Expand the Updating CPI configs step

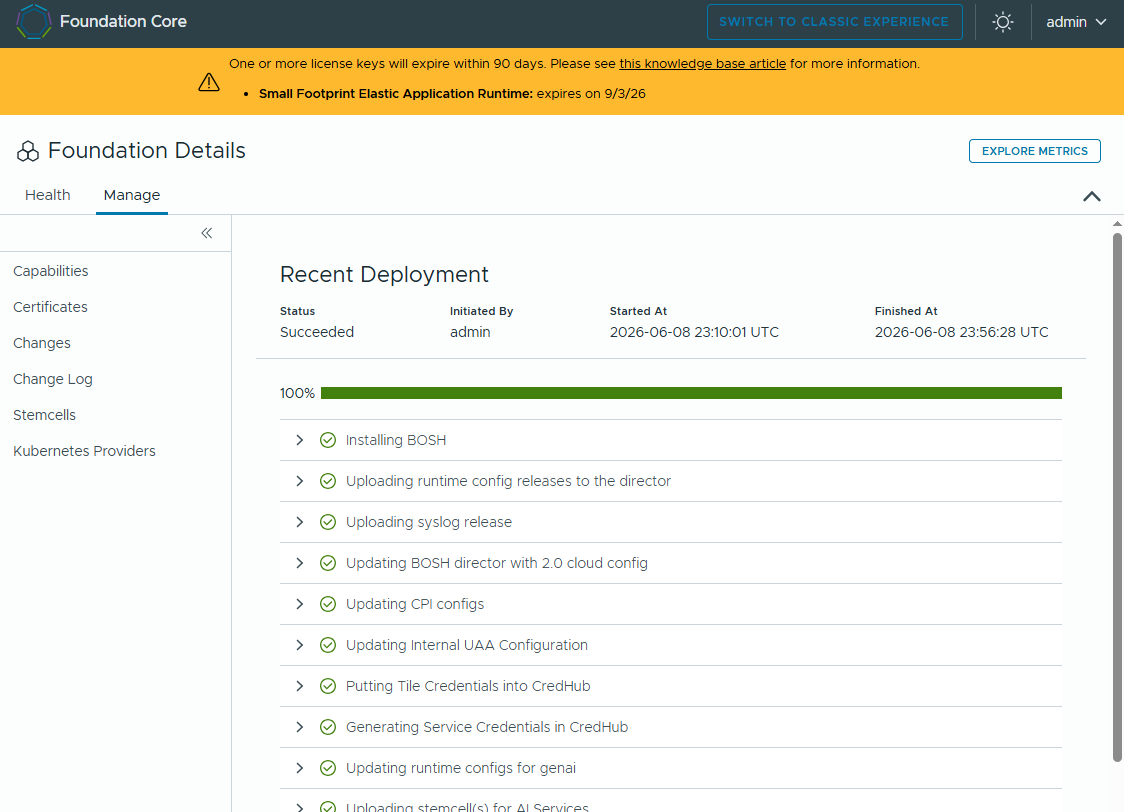[300, 604]
